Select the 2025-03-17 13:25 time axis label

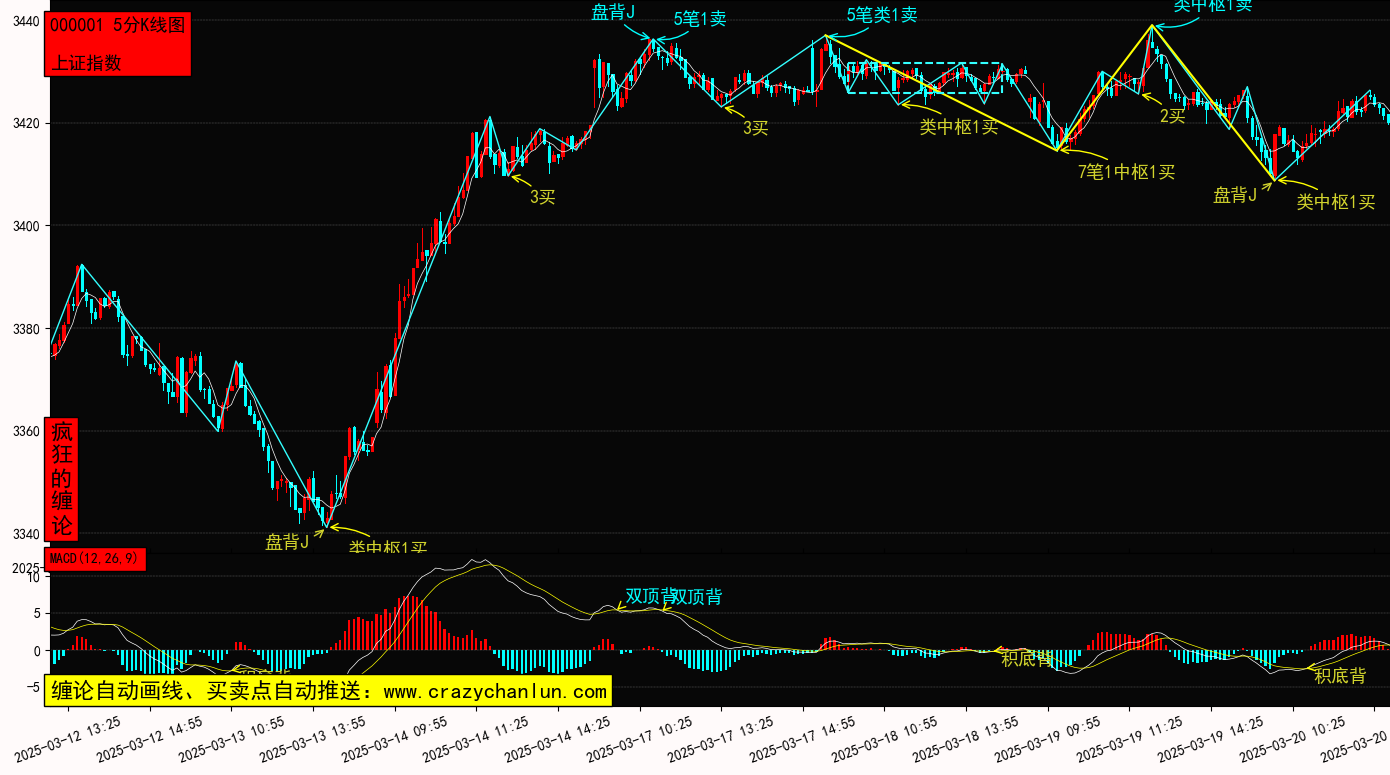click(722, 739)
